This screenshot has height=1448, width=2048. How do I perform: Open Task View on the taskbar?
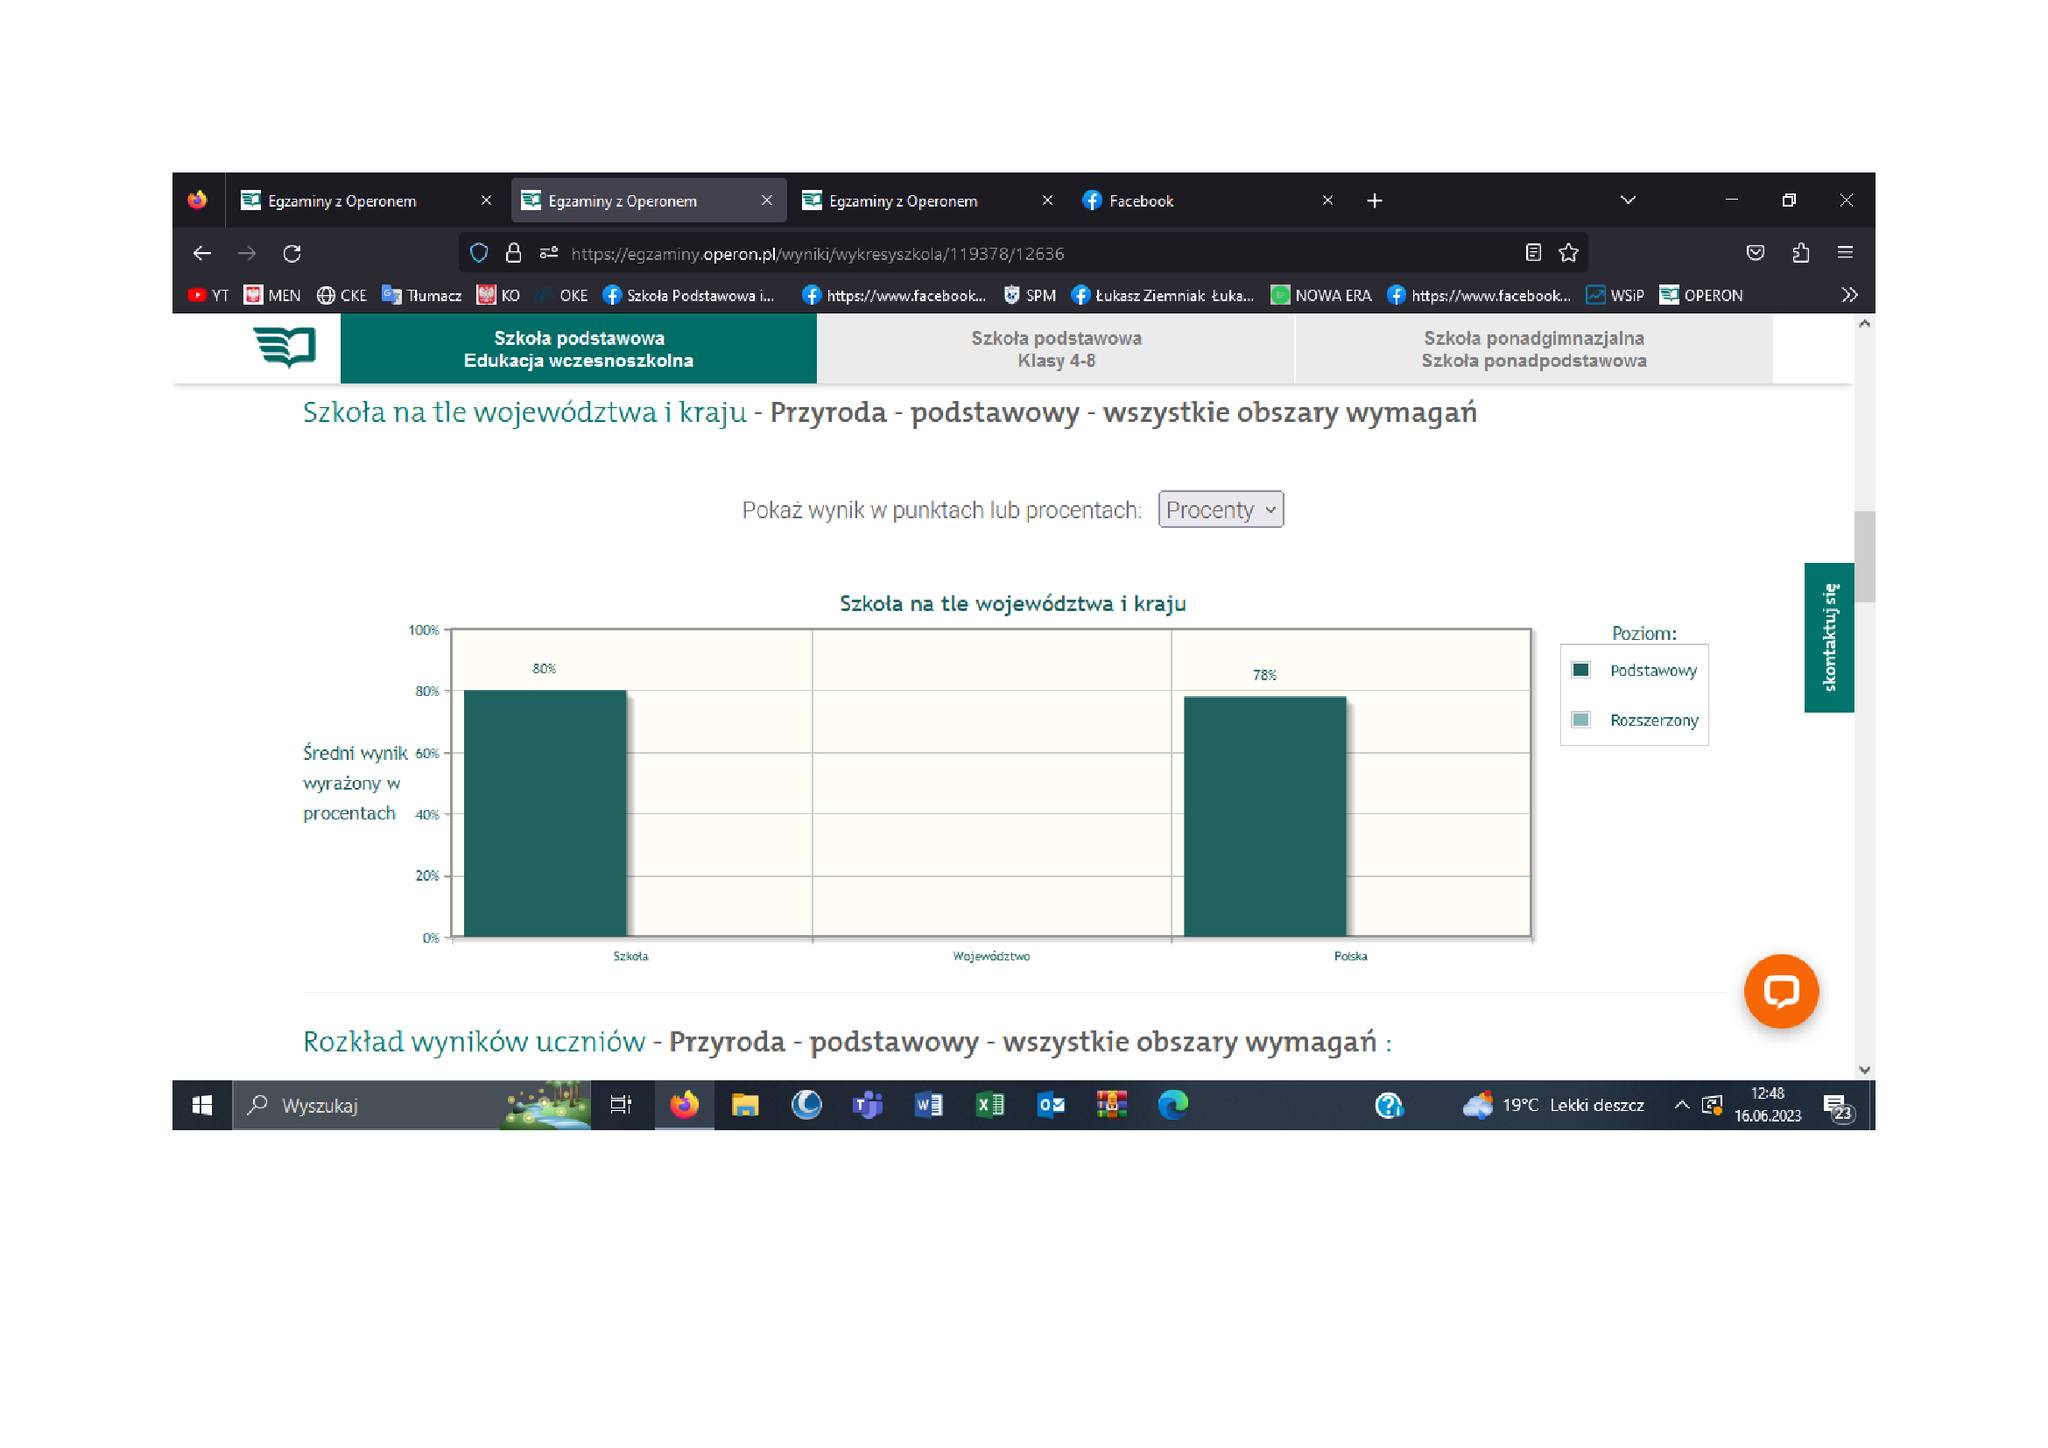pos(621,1105)
